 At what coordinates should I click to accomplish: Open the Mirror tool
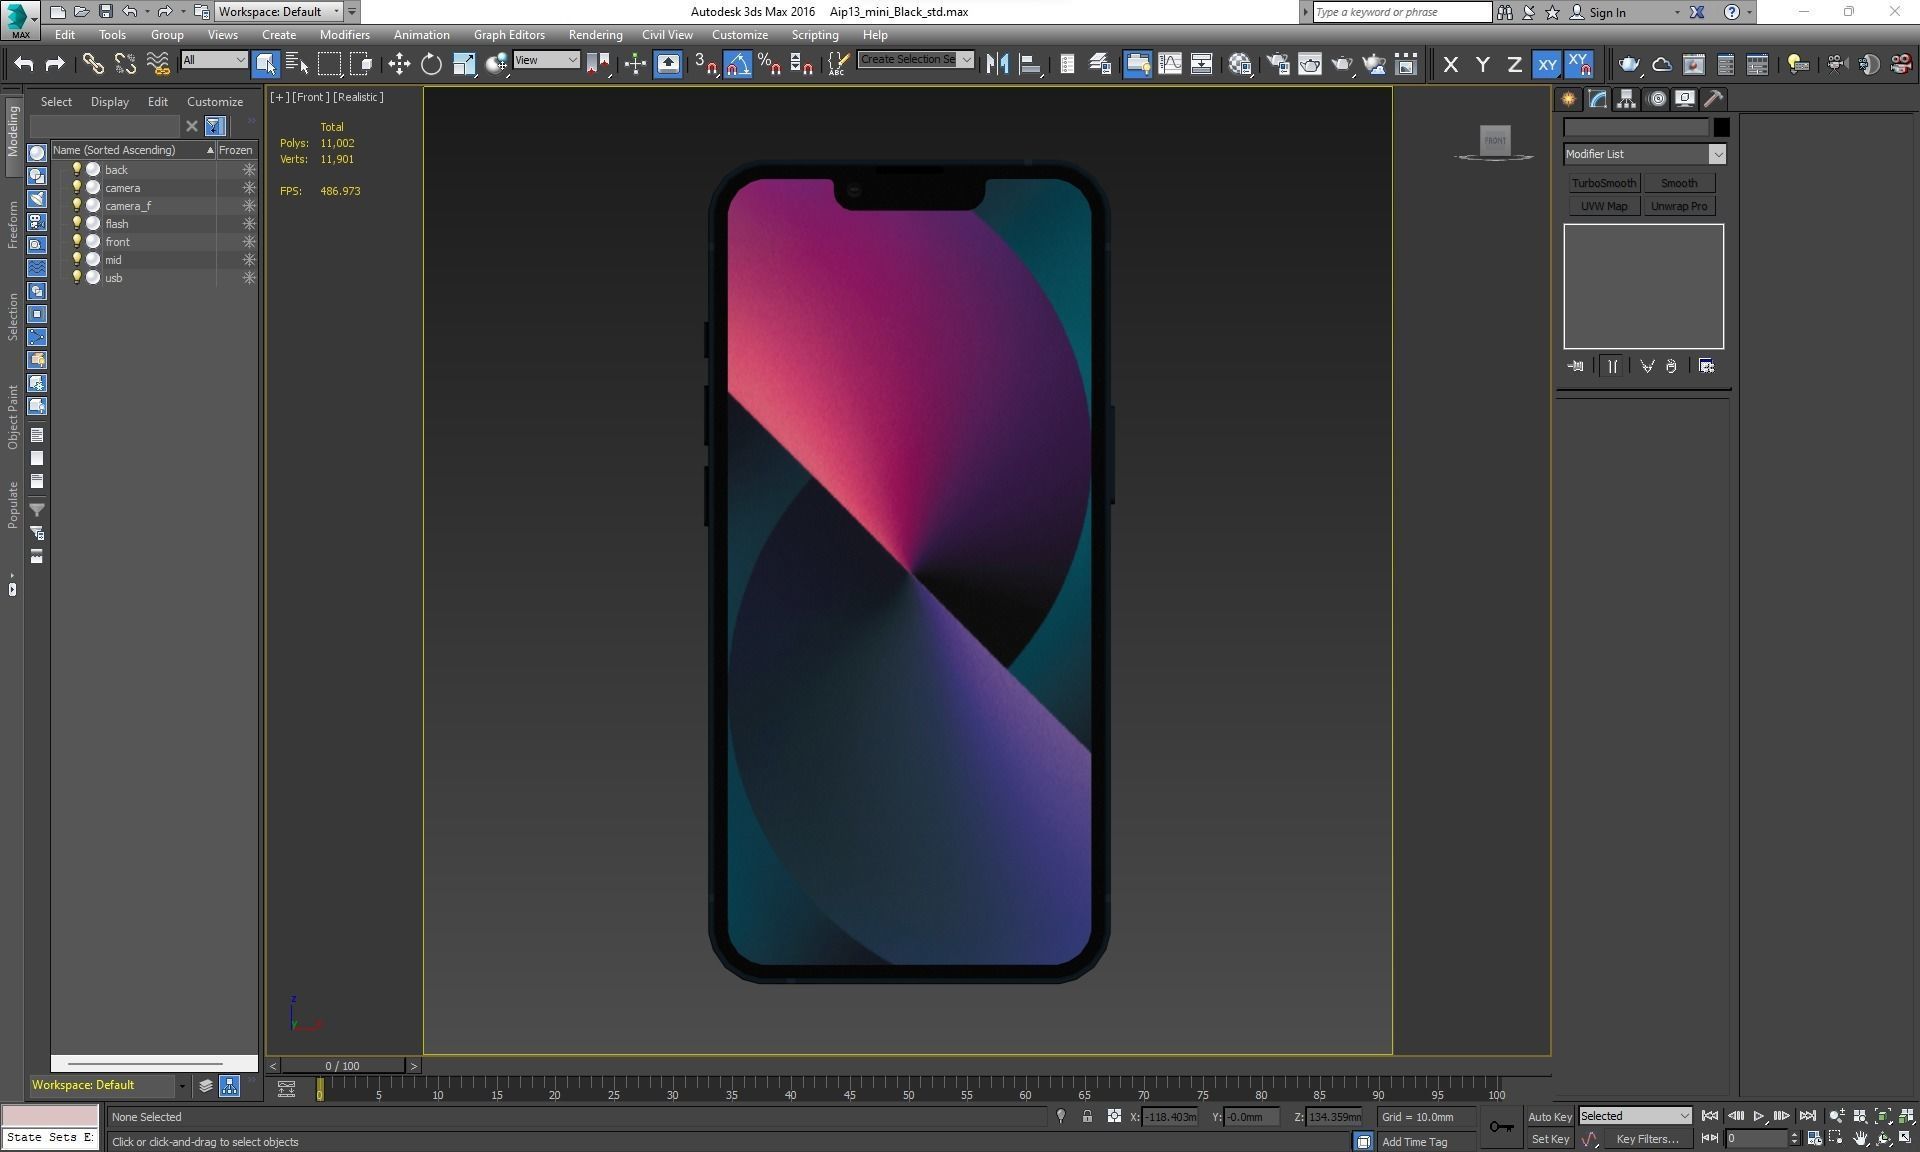pyautogui.click(x=997, y=65)
